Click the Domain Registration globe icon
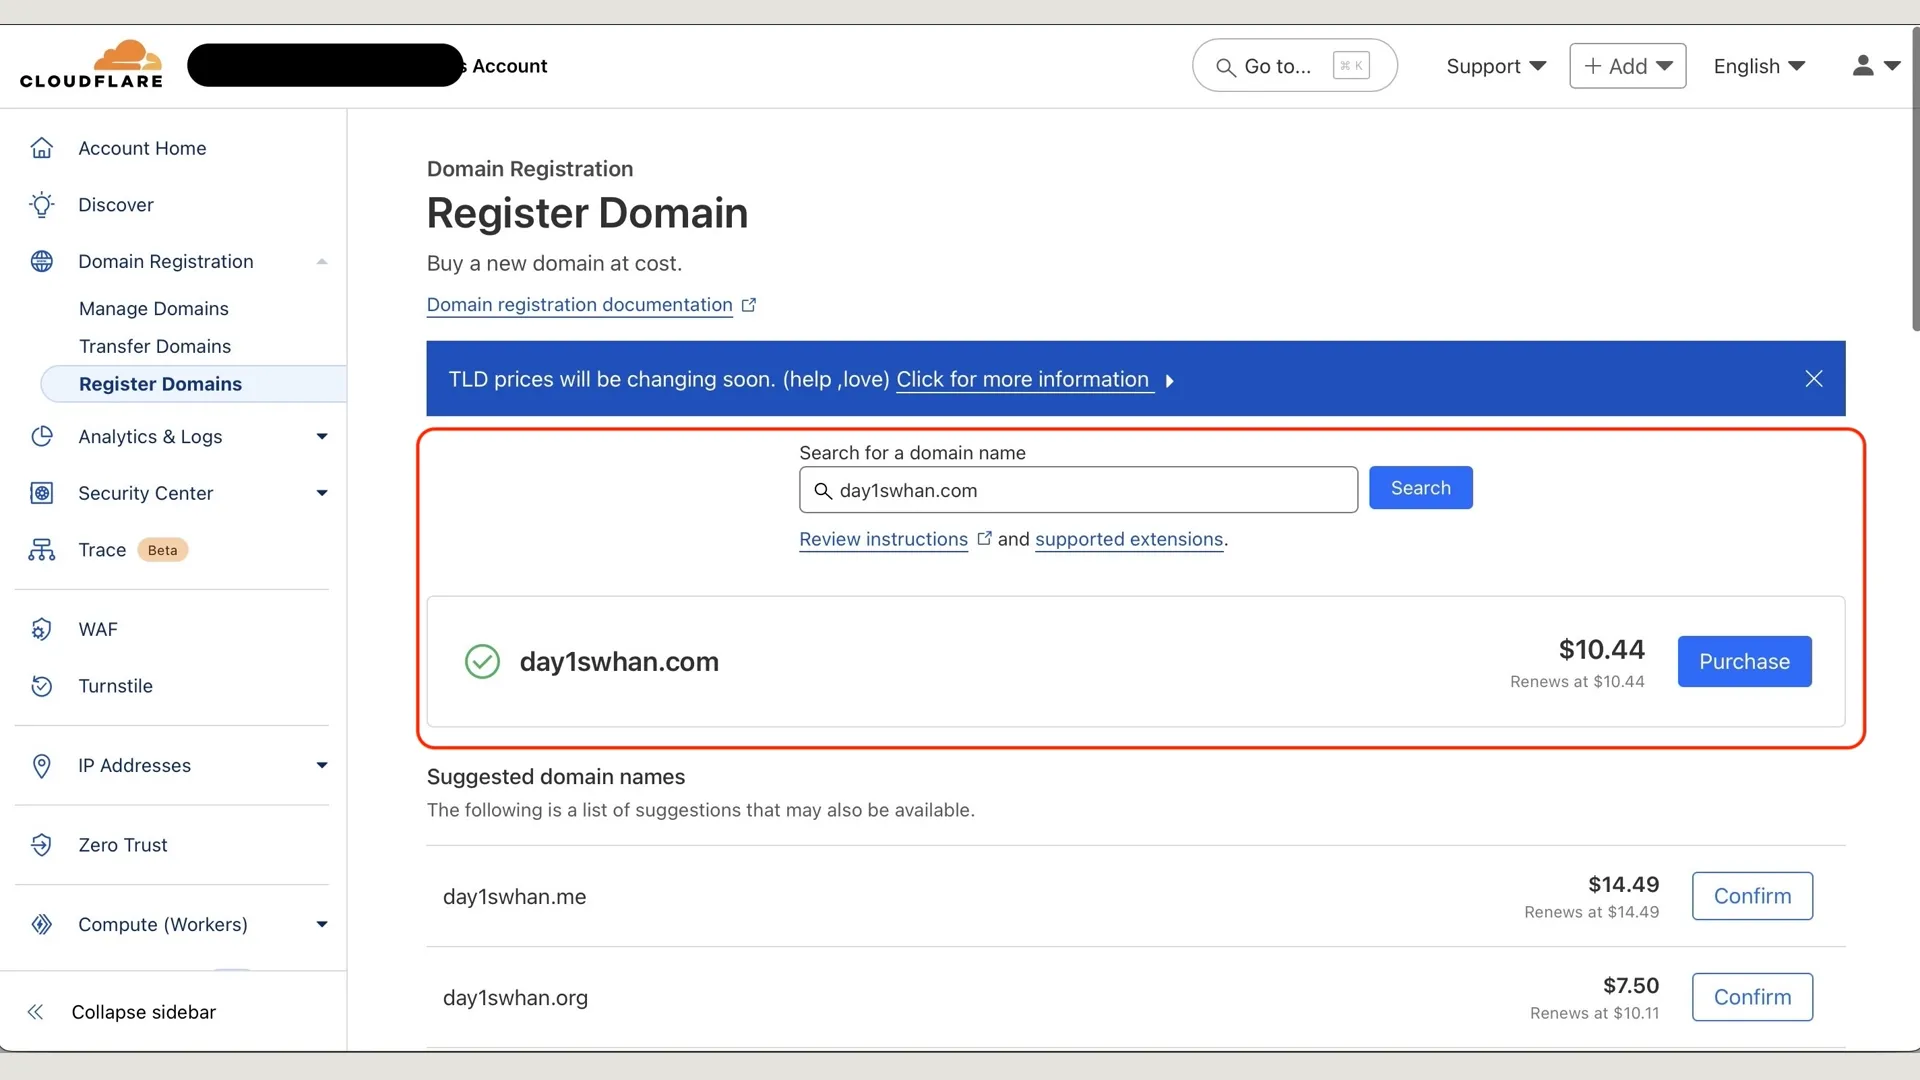Screen dimensions: 1920x1080 41,261
